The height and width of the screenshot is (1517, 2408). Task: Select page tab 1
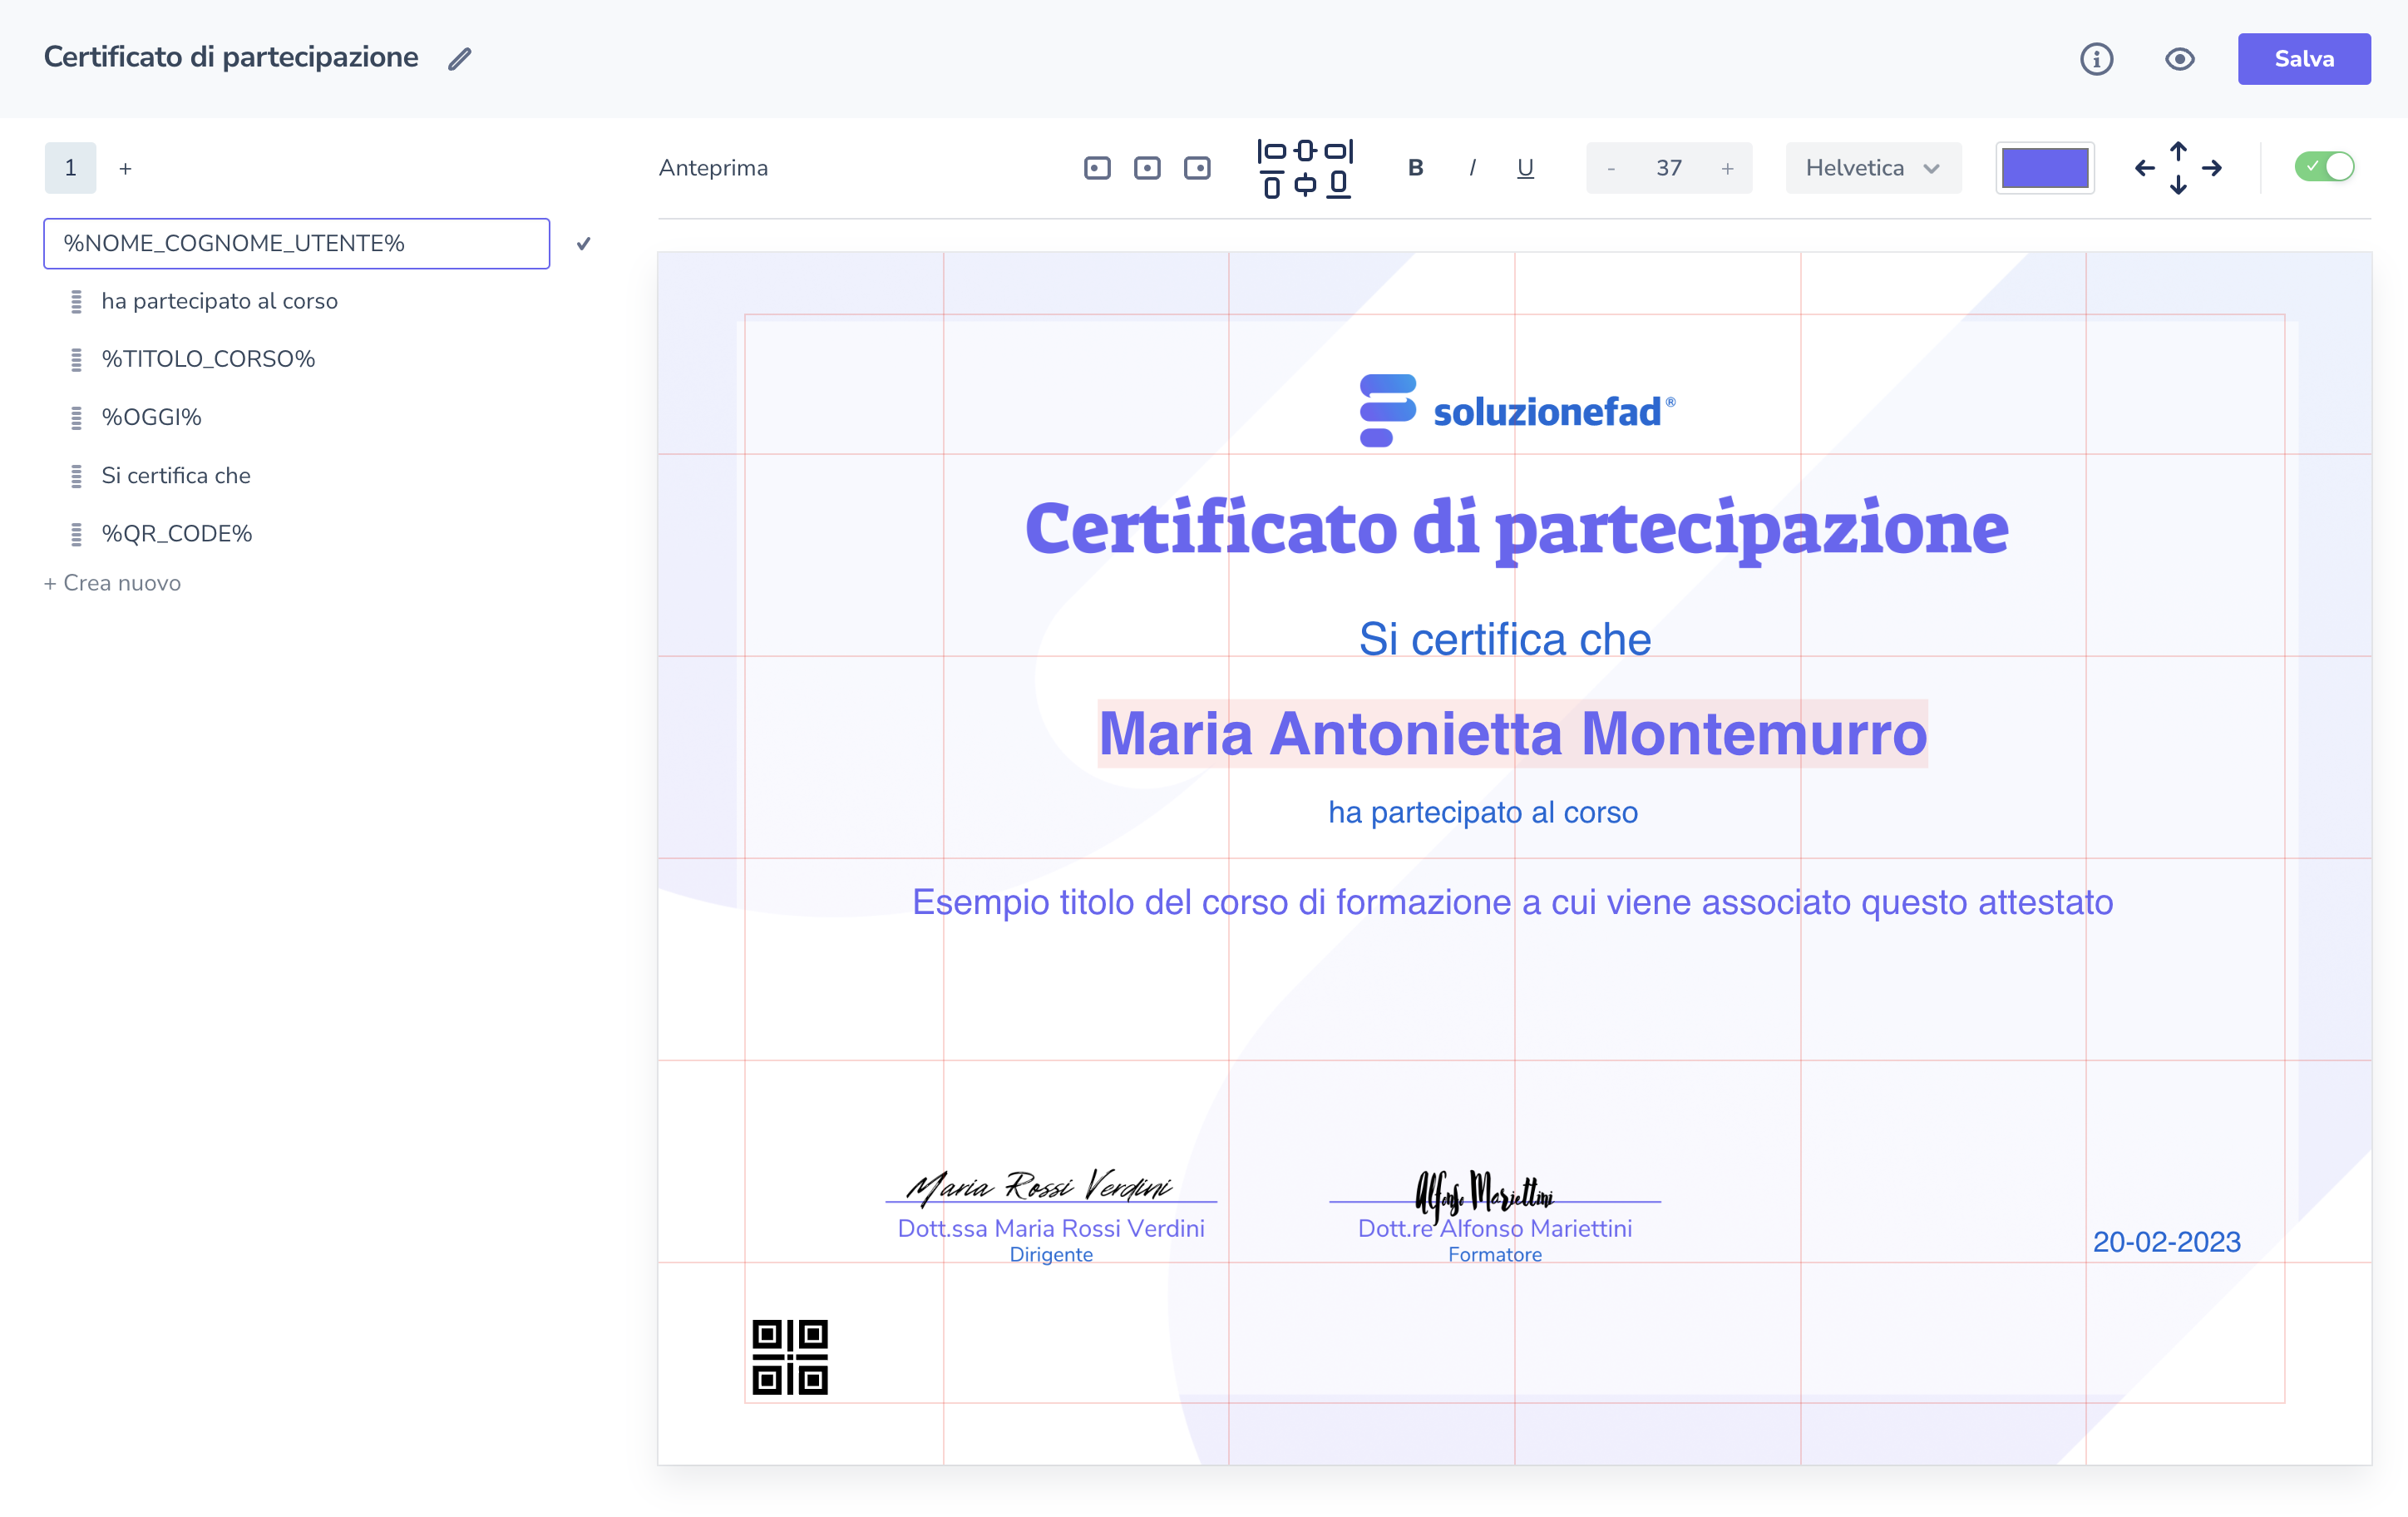coord(70,168)
